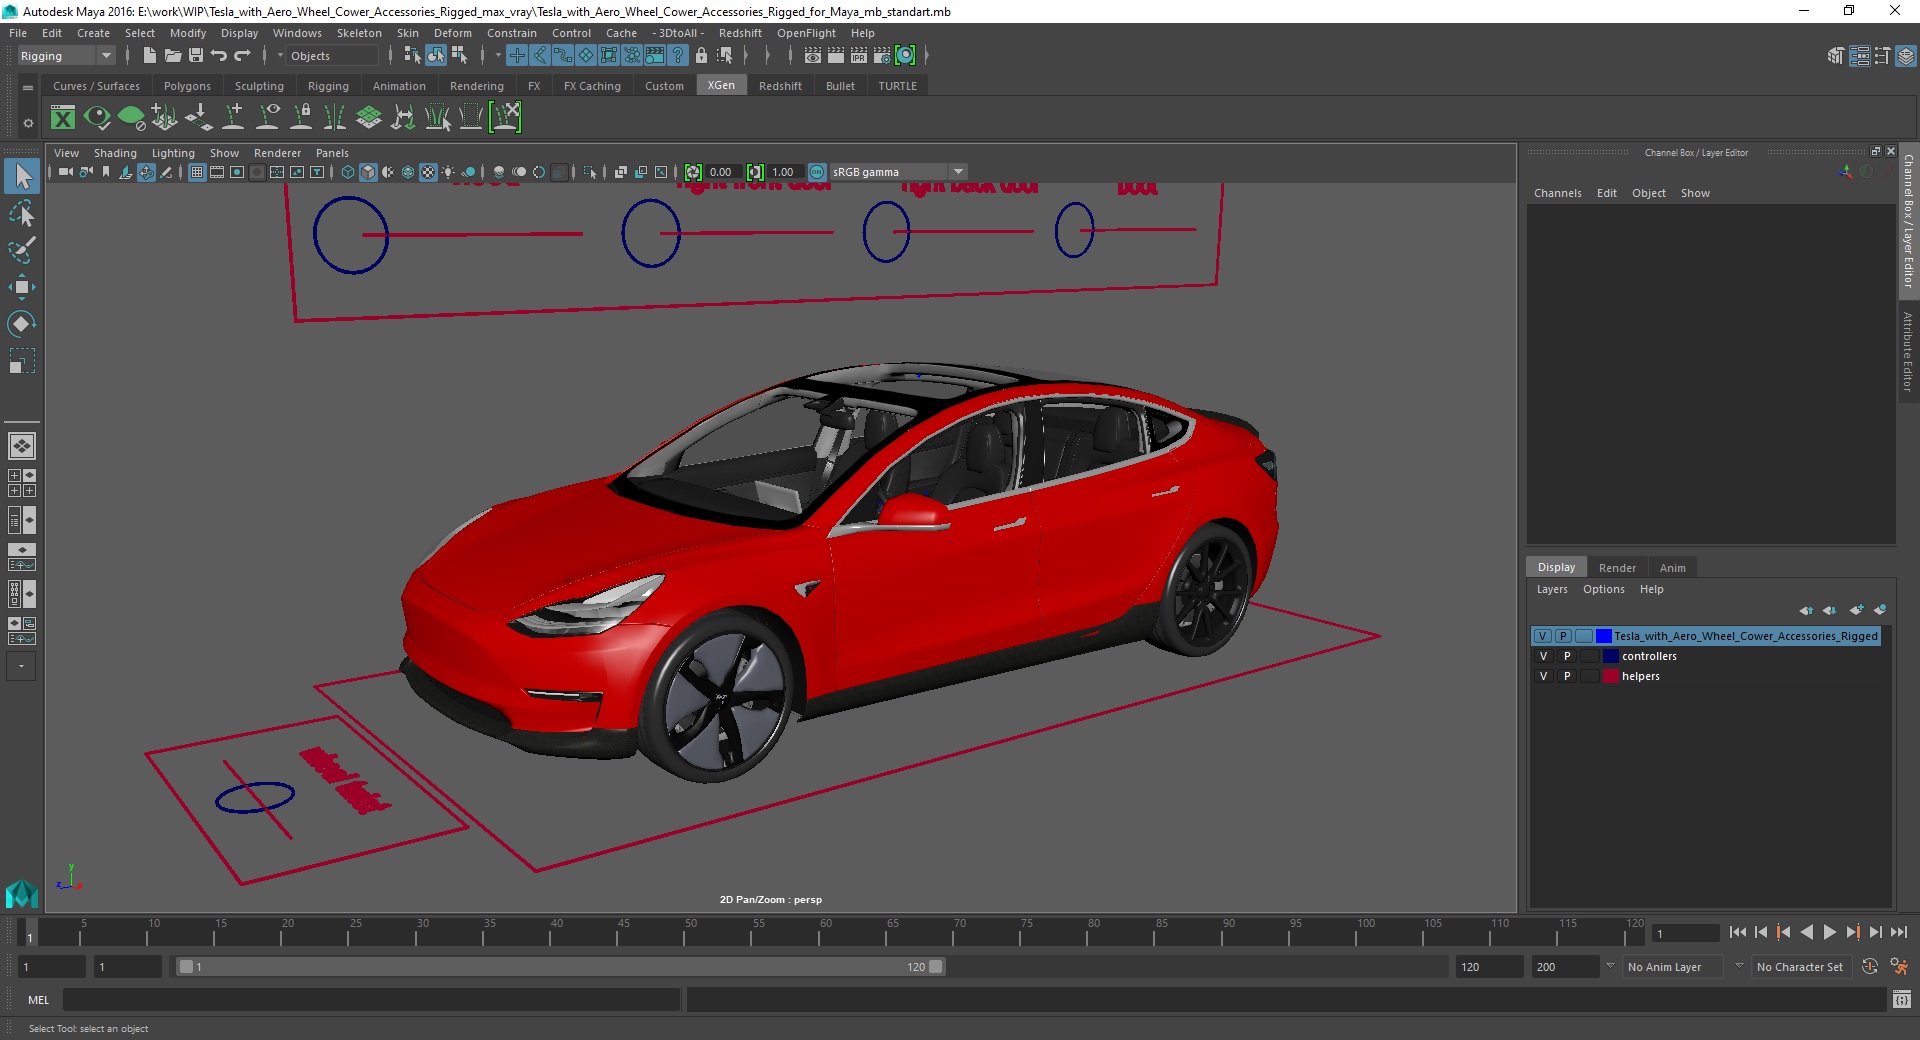This screenshot has height=1040, width=1920.
Task: Toggle textured display checker icon
Action: tap(428, 172)
